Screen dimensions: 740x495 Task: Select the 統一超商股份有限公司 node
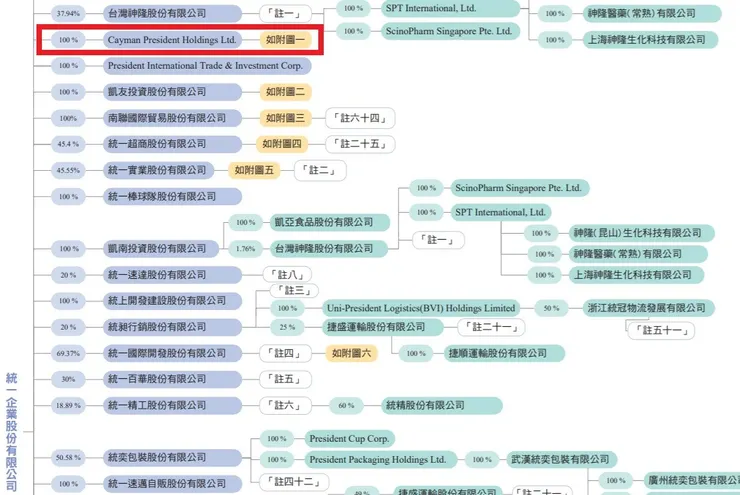point(172,144)
